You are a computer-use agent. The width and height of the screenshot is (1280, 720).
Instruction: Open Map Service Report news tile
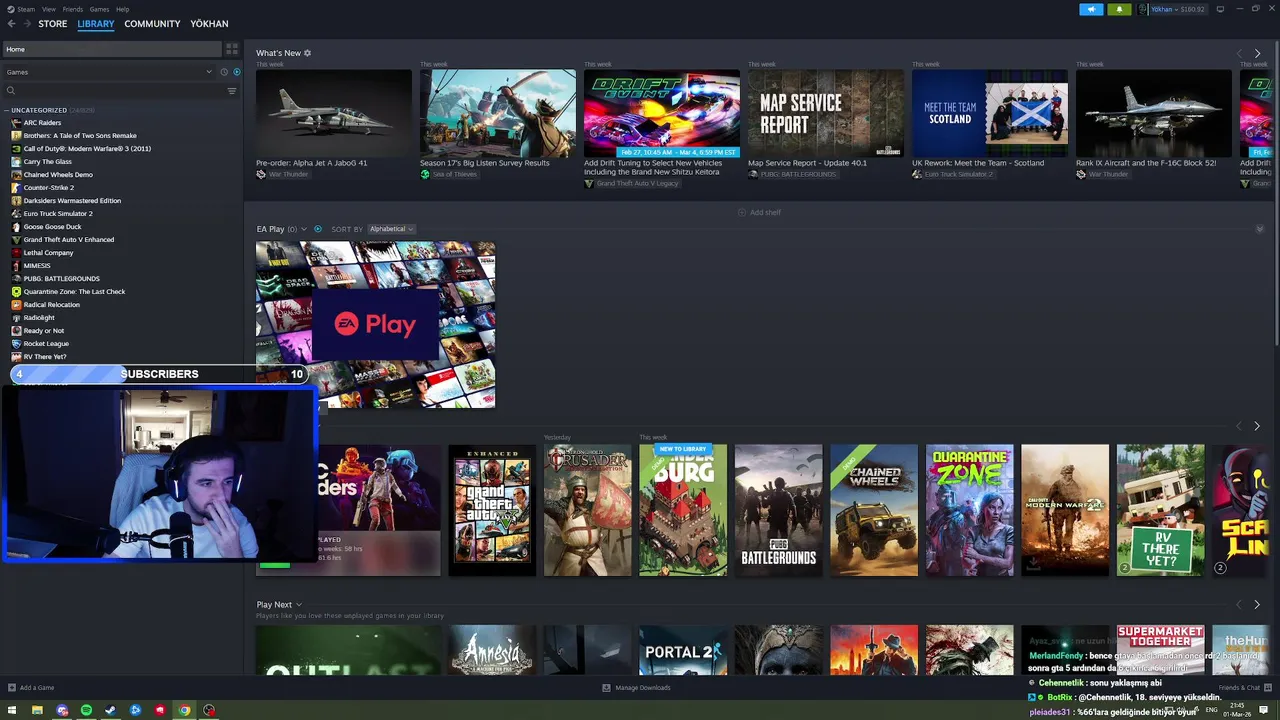(826, 113)
